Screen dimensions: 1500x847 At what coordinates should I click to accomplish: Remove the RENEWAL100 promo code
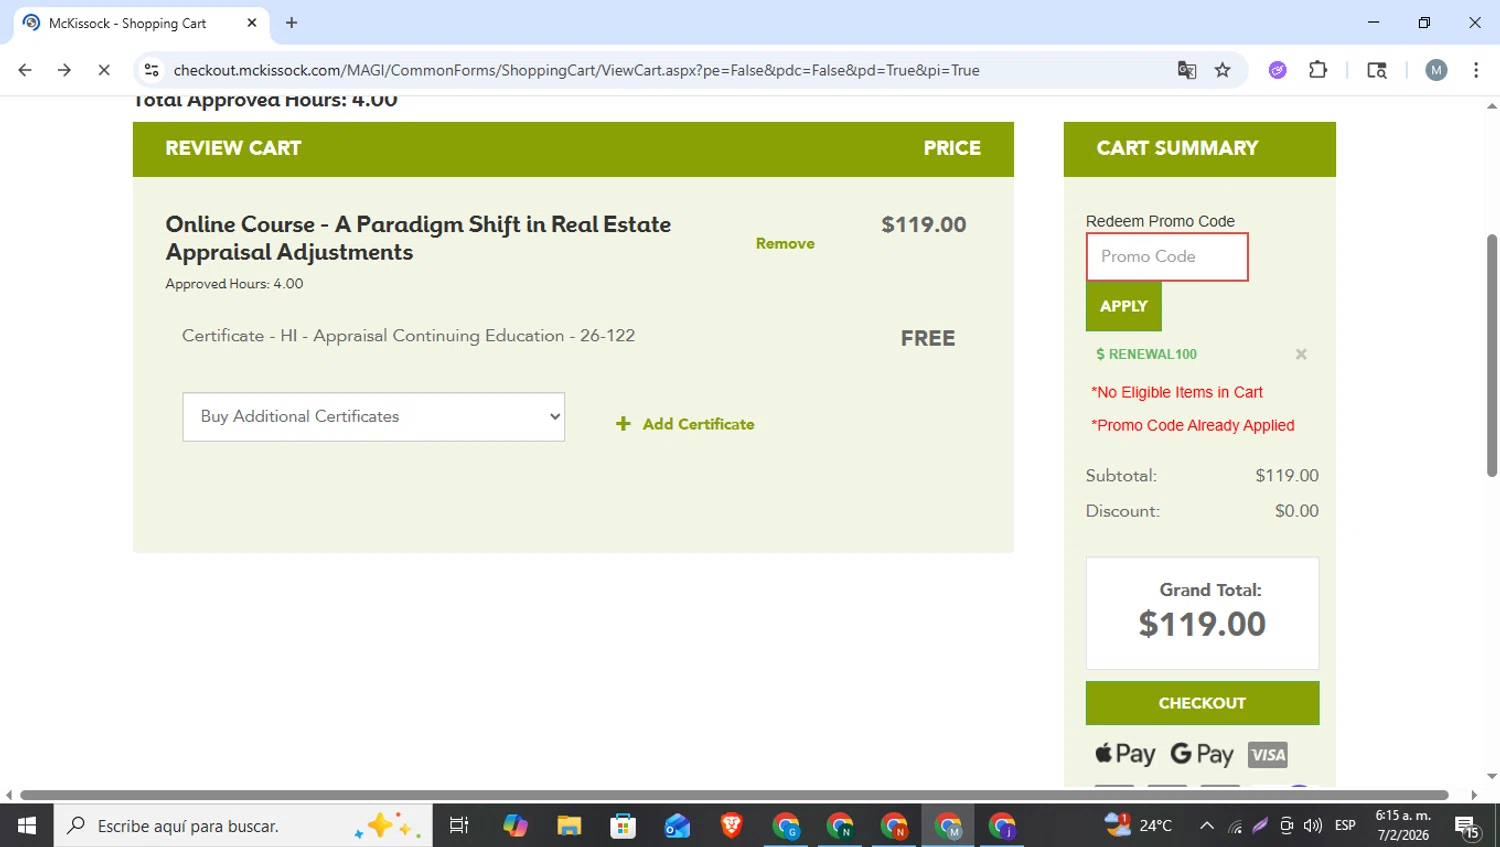click(x=1301, y=354)
